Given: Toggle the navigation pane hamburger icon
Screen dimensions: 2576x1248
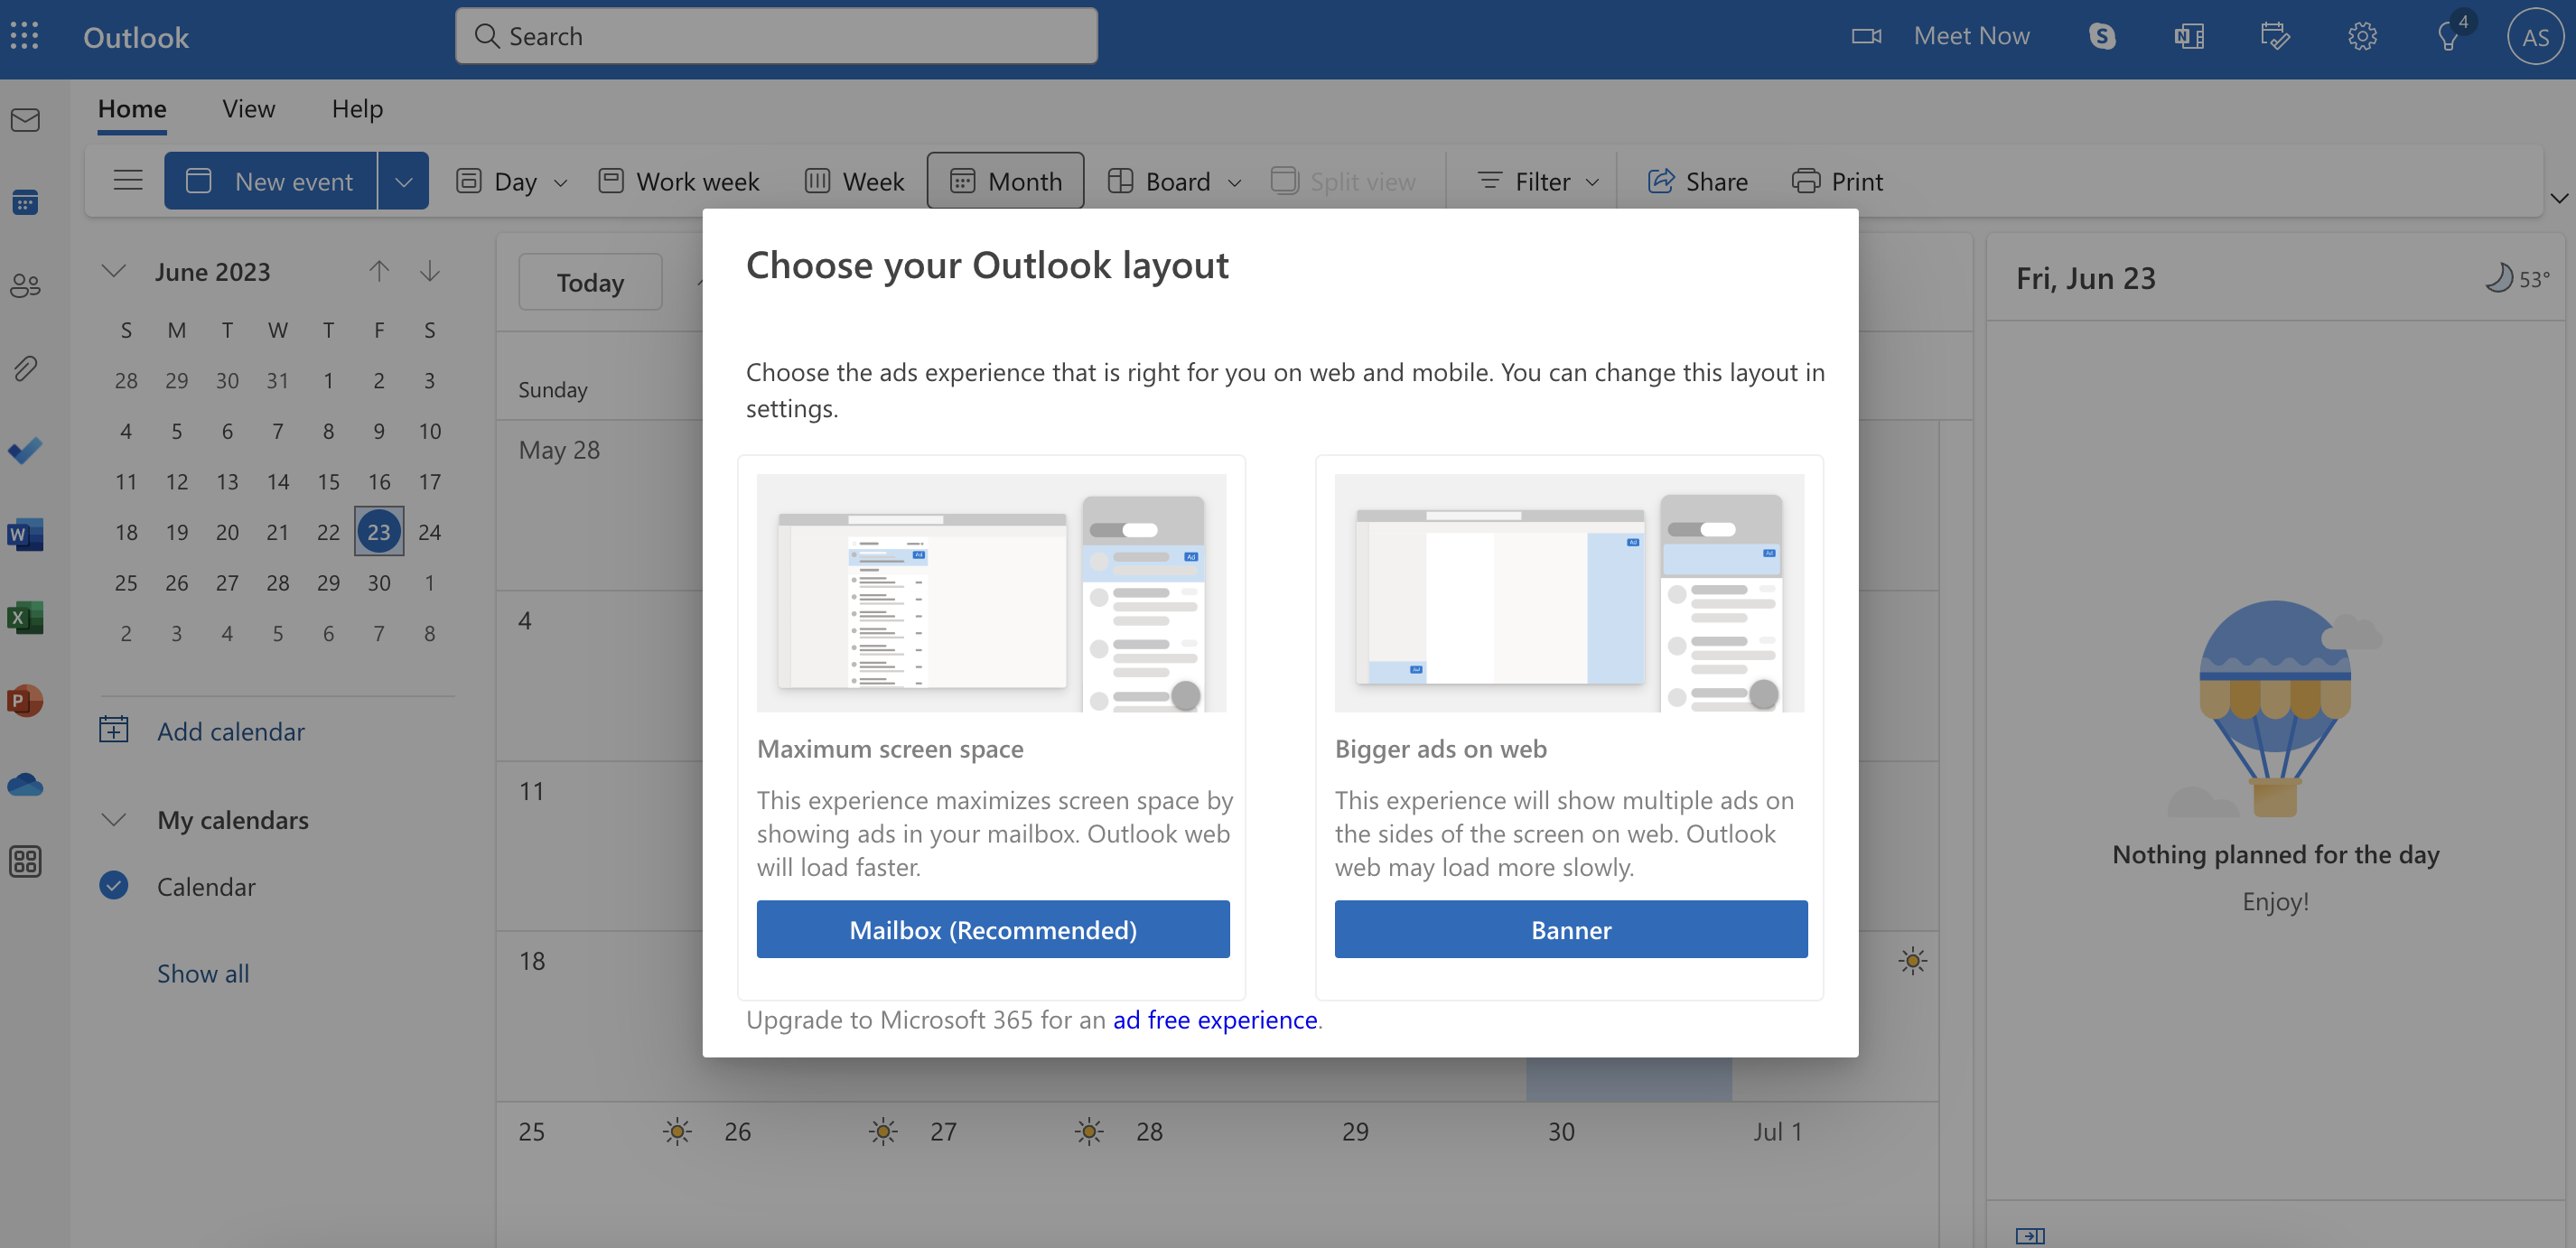Looking at the screenshot, I should coord(128,181).
